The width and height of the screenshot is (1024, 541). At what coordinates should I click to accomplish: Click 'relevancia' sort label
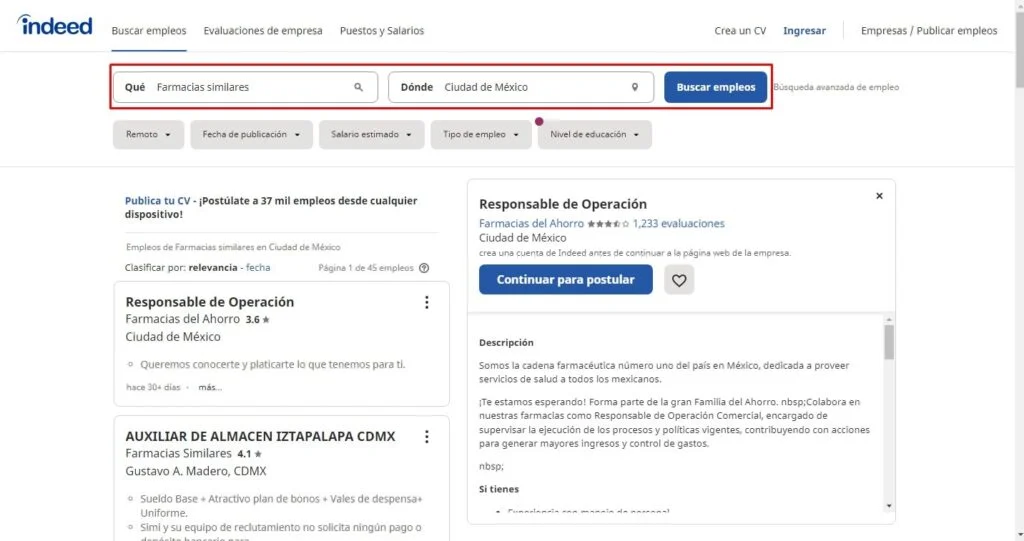tap(213, 268)
